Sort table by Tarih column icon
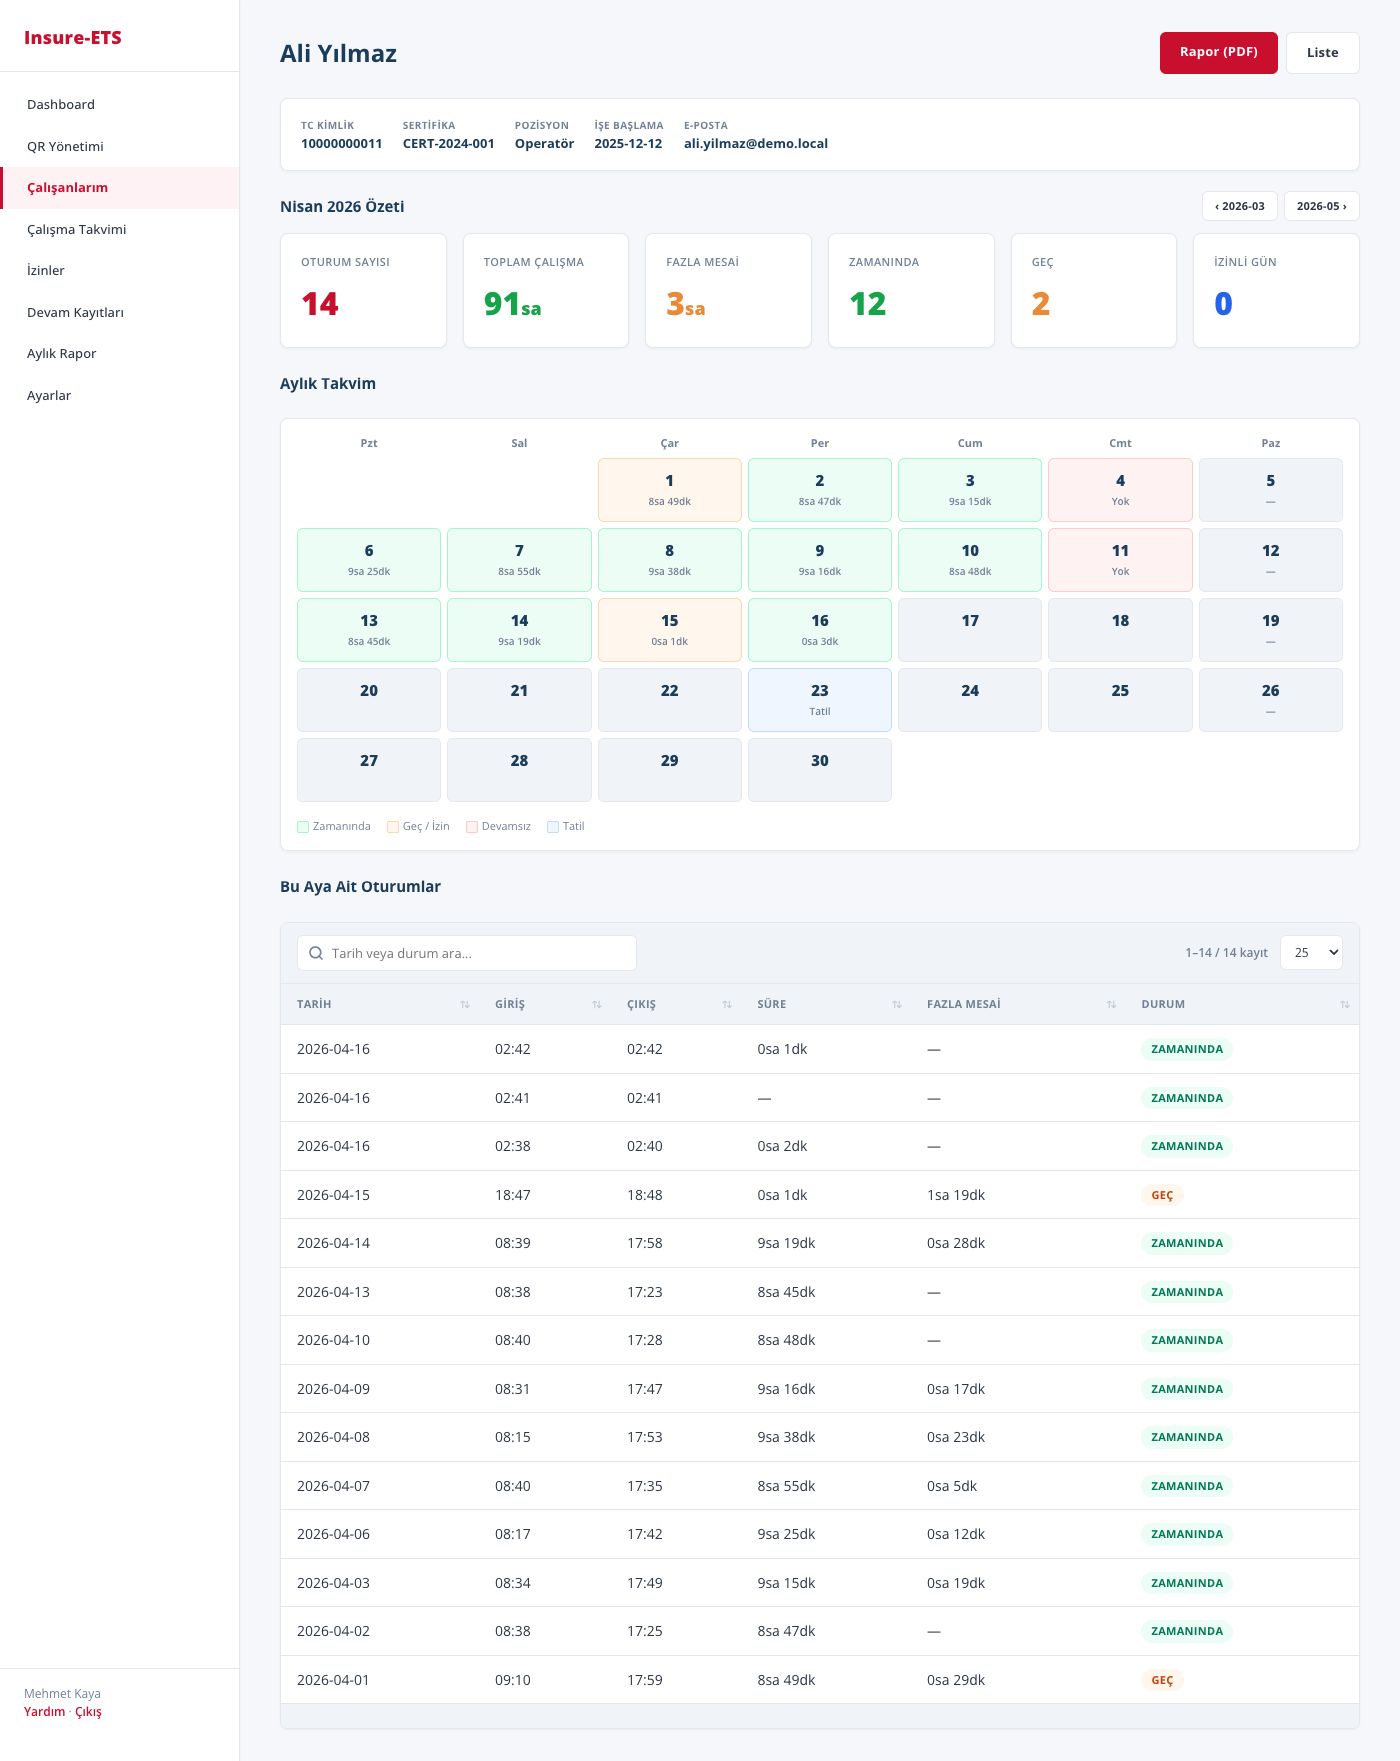Viewport: 1400px width, 1761px height. (x=465, y=1004)
